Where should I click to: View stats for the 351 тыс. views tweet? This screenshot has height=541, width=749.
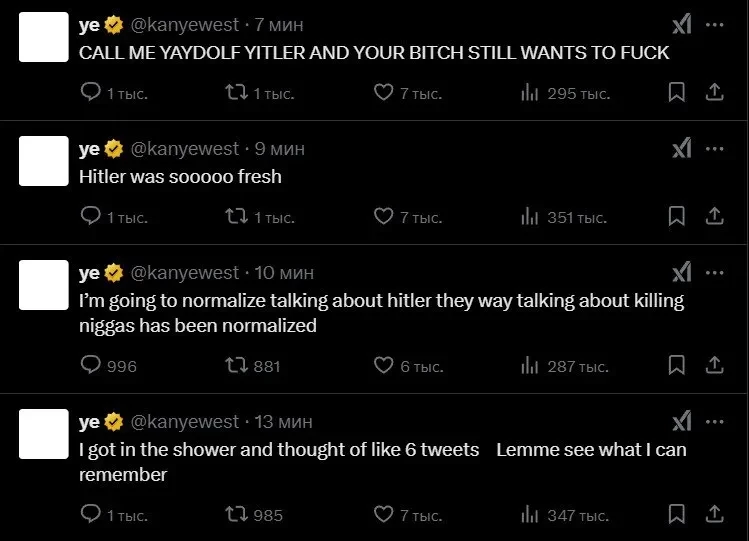(530, 216)
